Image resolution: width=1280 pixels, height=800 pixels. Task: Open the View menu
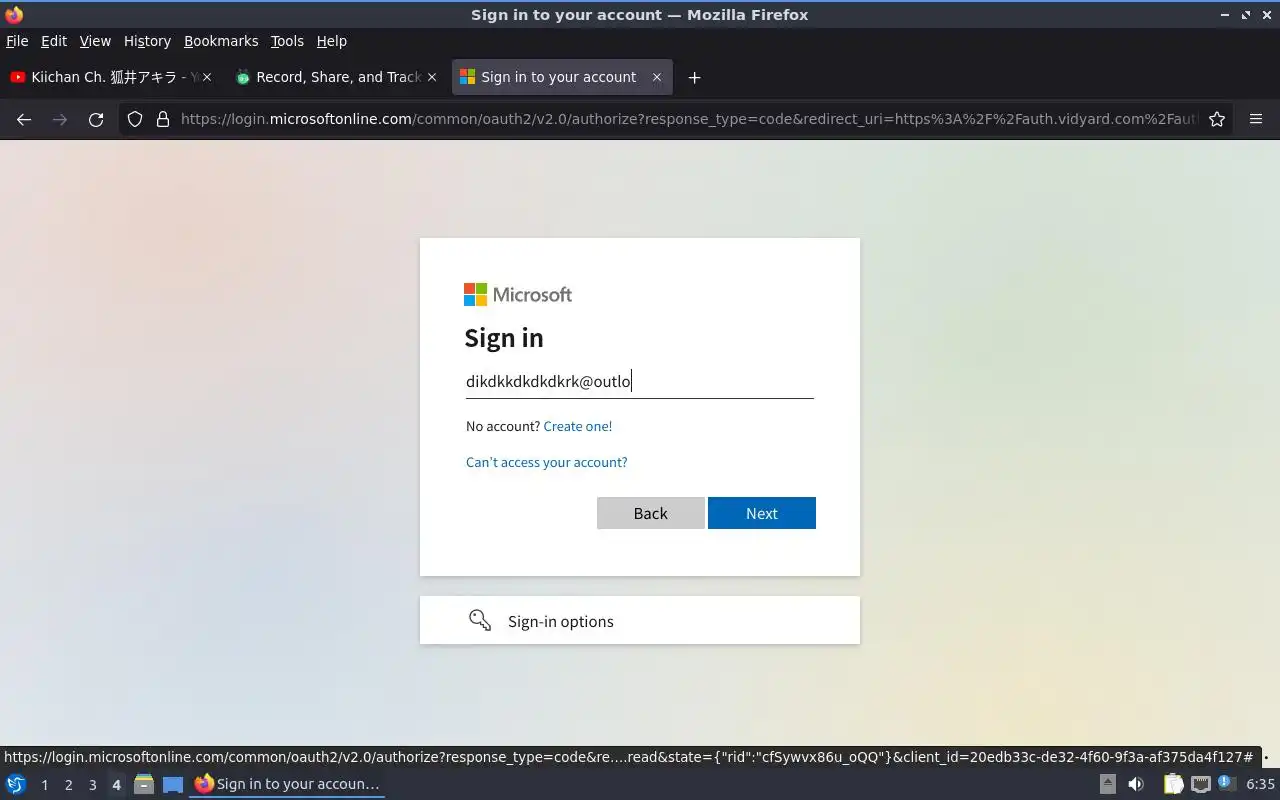pos(95,41)
